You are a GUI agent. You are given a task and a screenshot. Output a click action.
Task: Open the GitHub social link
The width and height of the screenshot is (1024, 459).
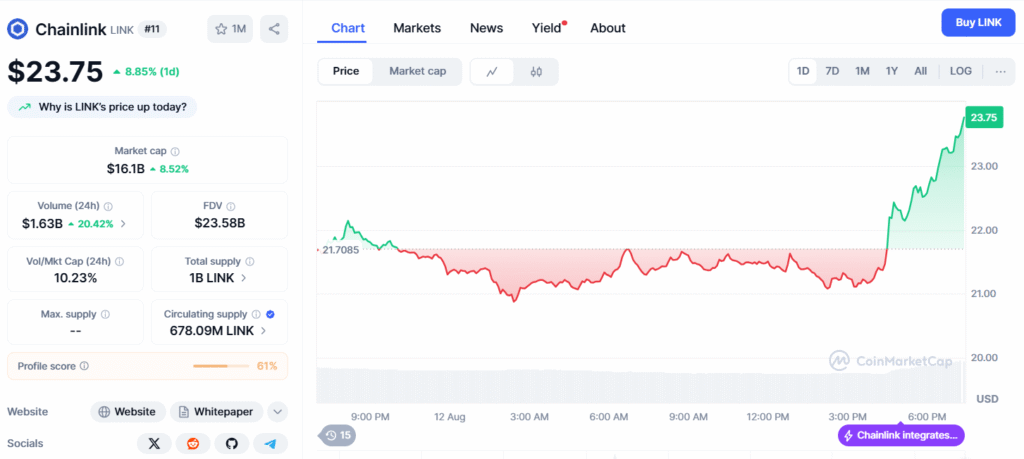pos(232,444)
